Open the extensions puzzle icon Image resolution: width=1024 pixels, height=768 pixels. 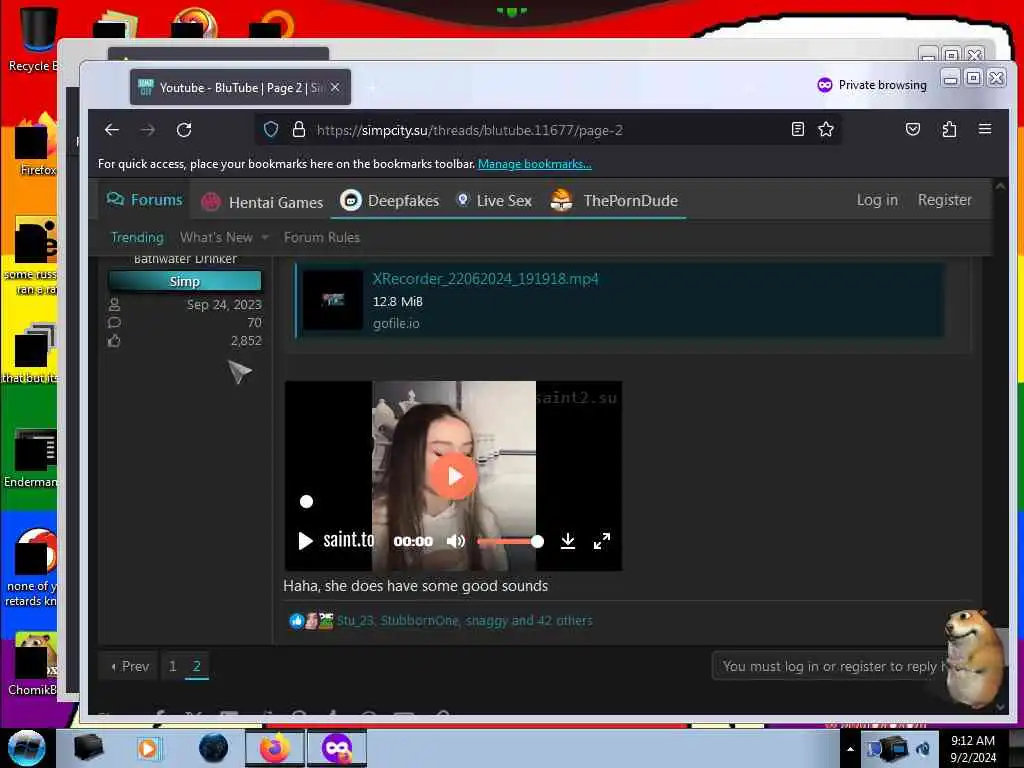(x=949, y=129)
